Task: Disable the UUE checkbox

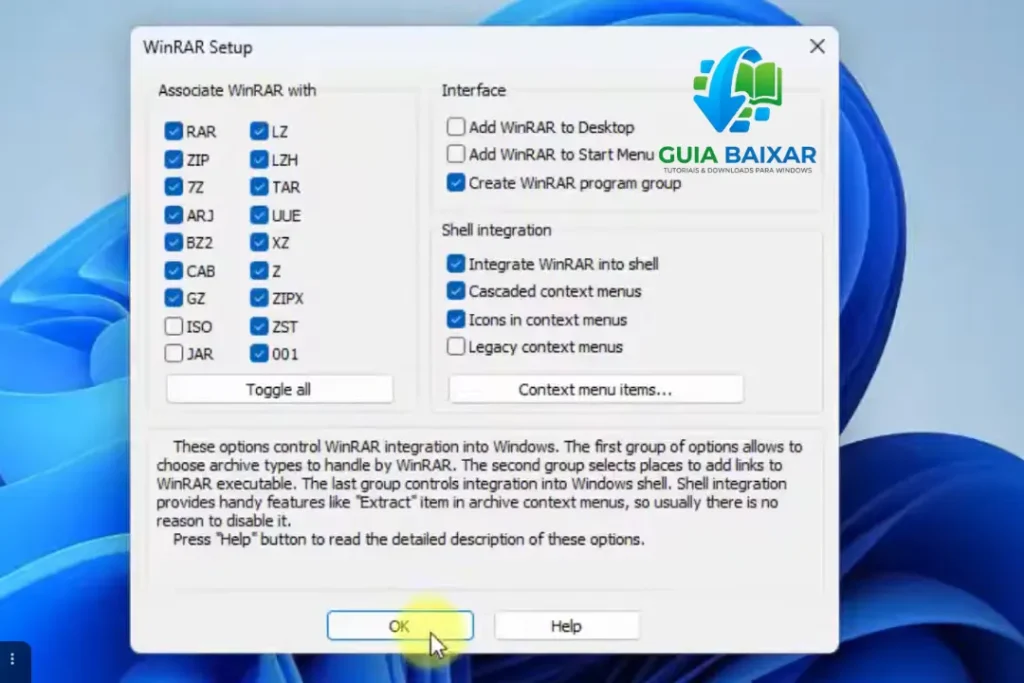Action: point(259,215)
